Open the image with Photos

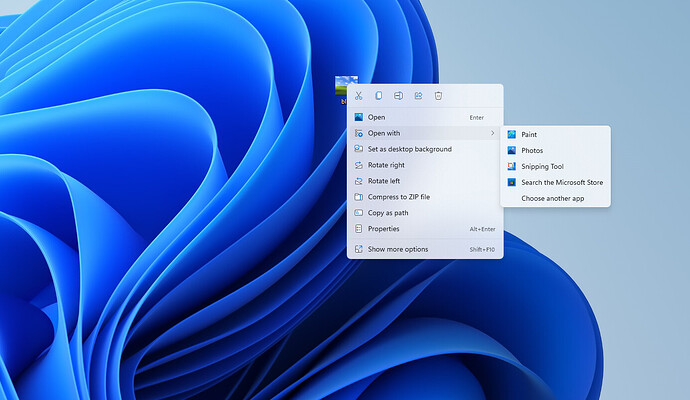532,150
